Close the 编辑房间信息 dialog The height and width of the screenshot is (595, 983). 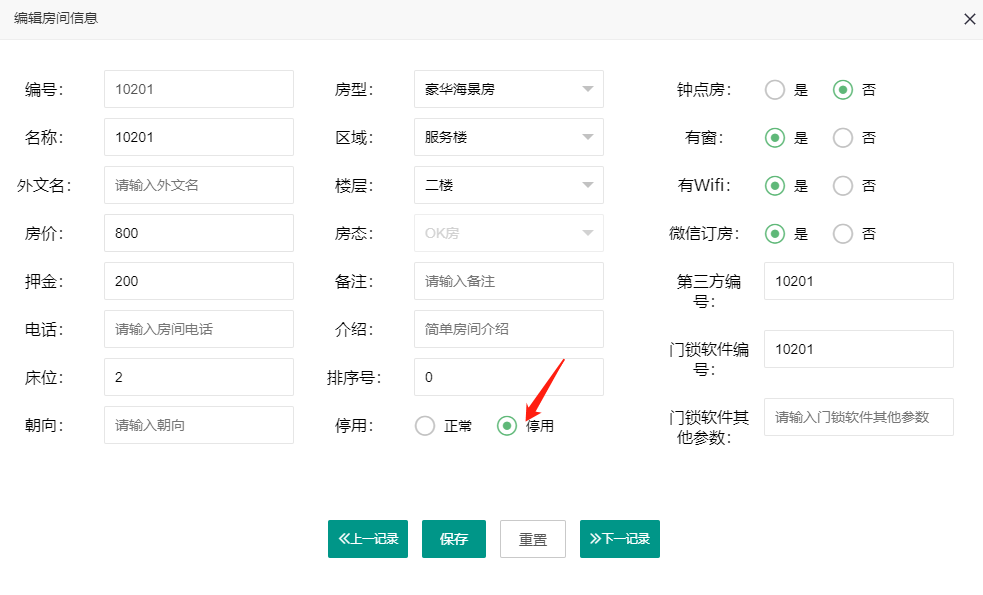tap(969, 19)
